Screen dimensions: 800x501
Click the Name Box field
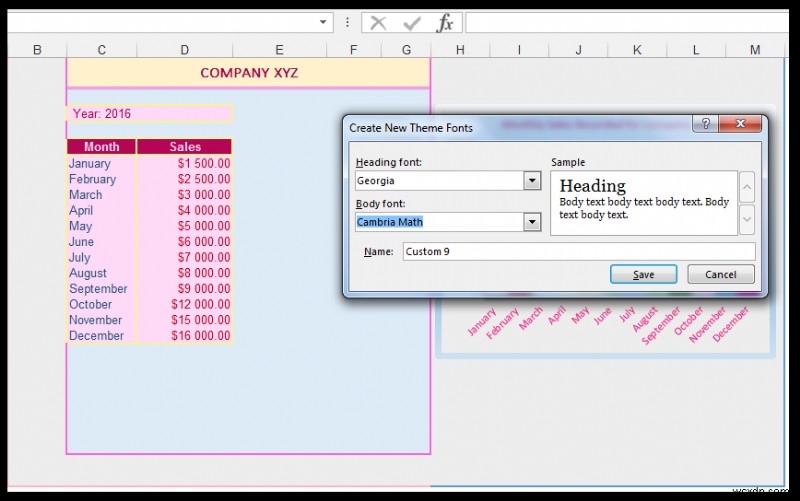click(162, 22)
